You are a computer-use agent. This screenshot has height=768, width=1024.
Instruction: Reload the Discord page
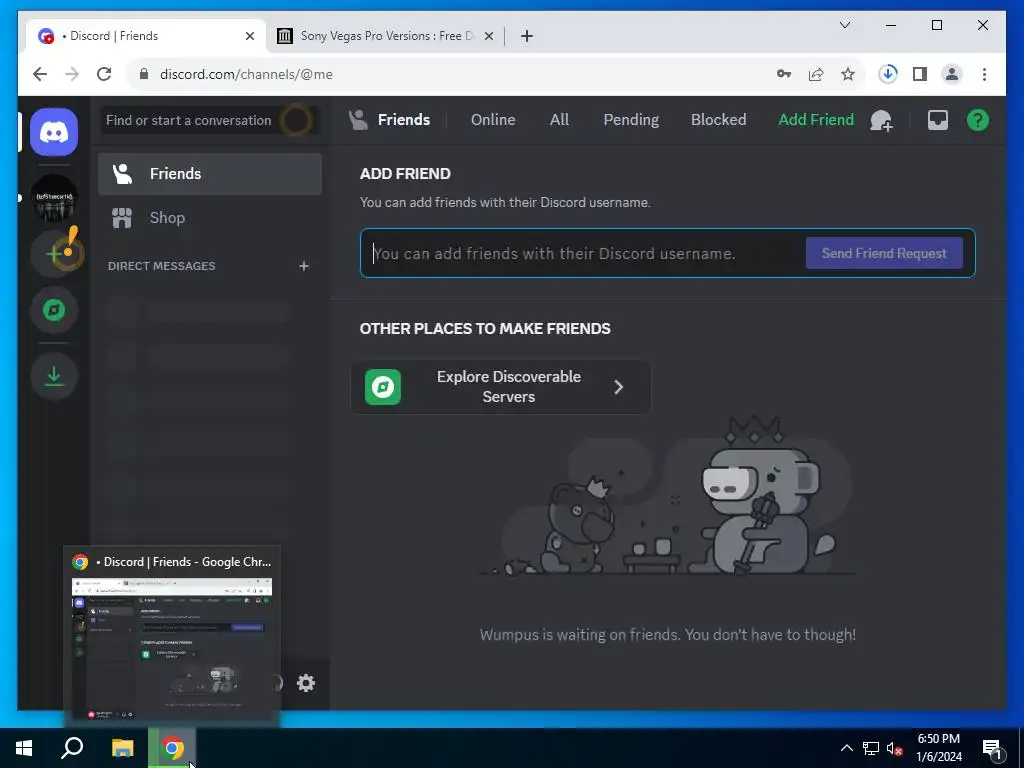104,74
